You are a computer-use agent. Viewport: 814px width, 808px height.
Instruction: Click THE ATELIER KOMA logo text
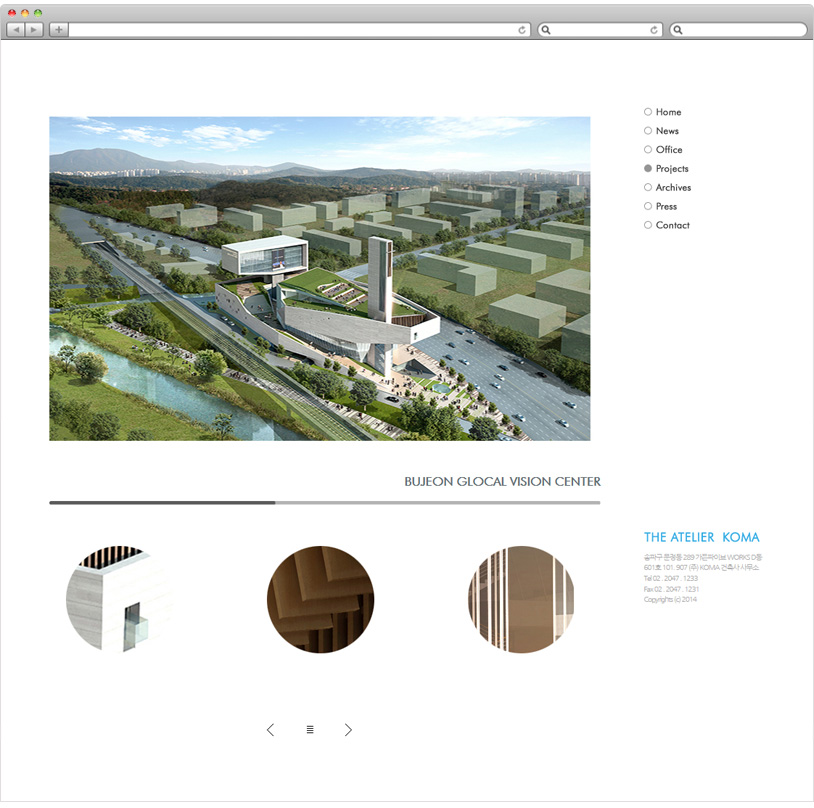pos(701,538)
